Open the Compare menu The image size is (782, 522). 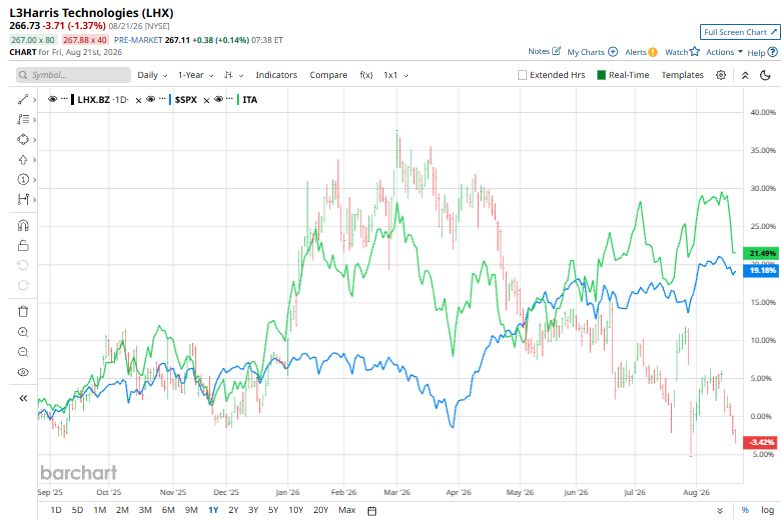328,75
